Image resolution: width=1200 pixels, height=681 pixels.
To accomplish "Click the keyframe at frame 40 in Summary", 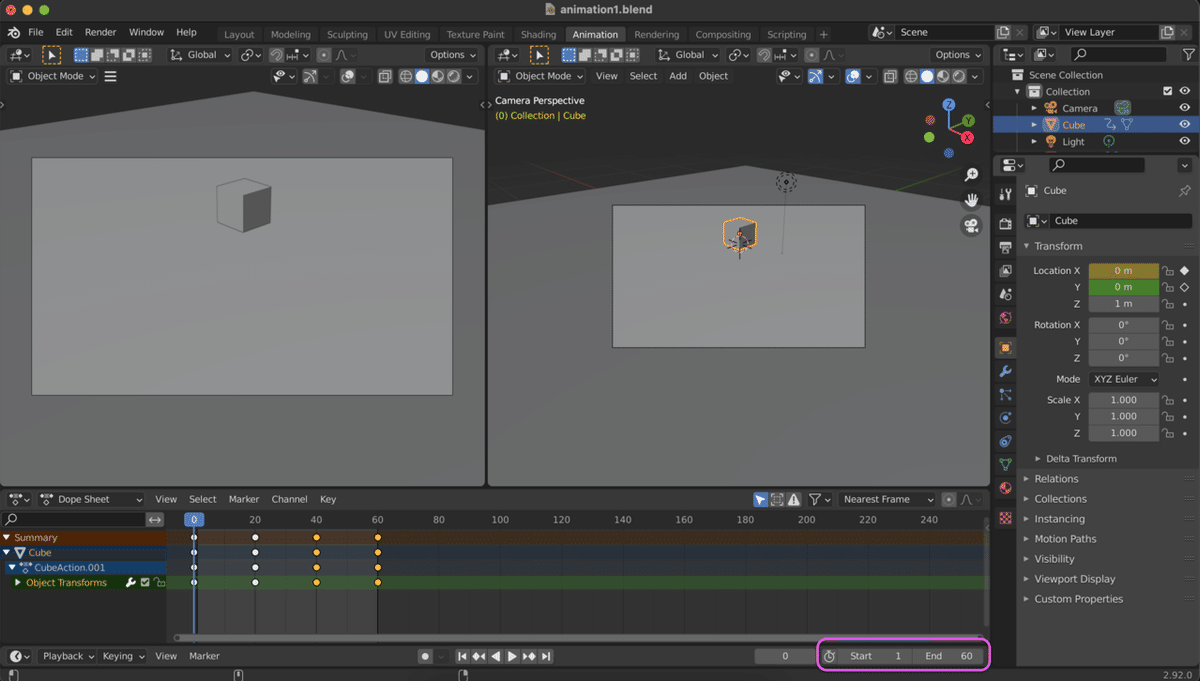I will 317,538.
